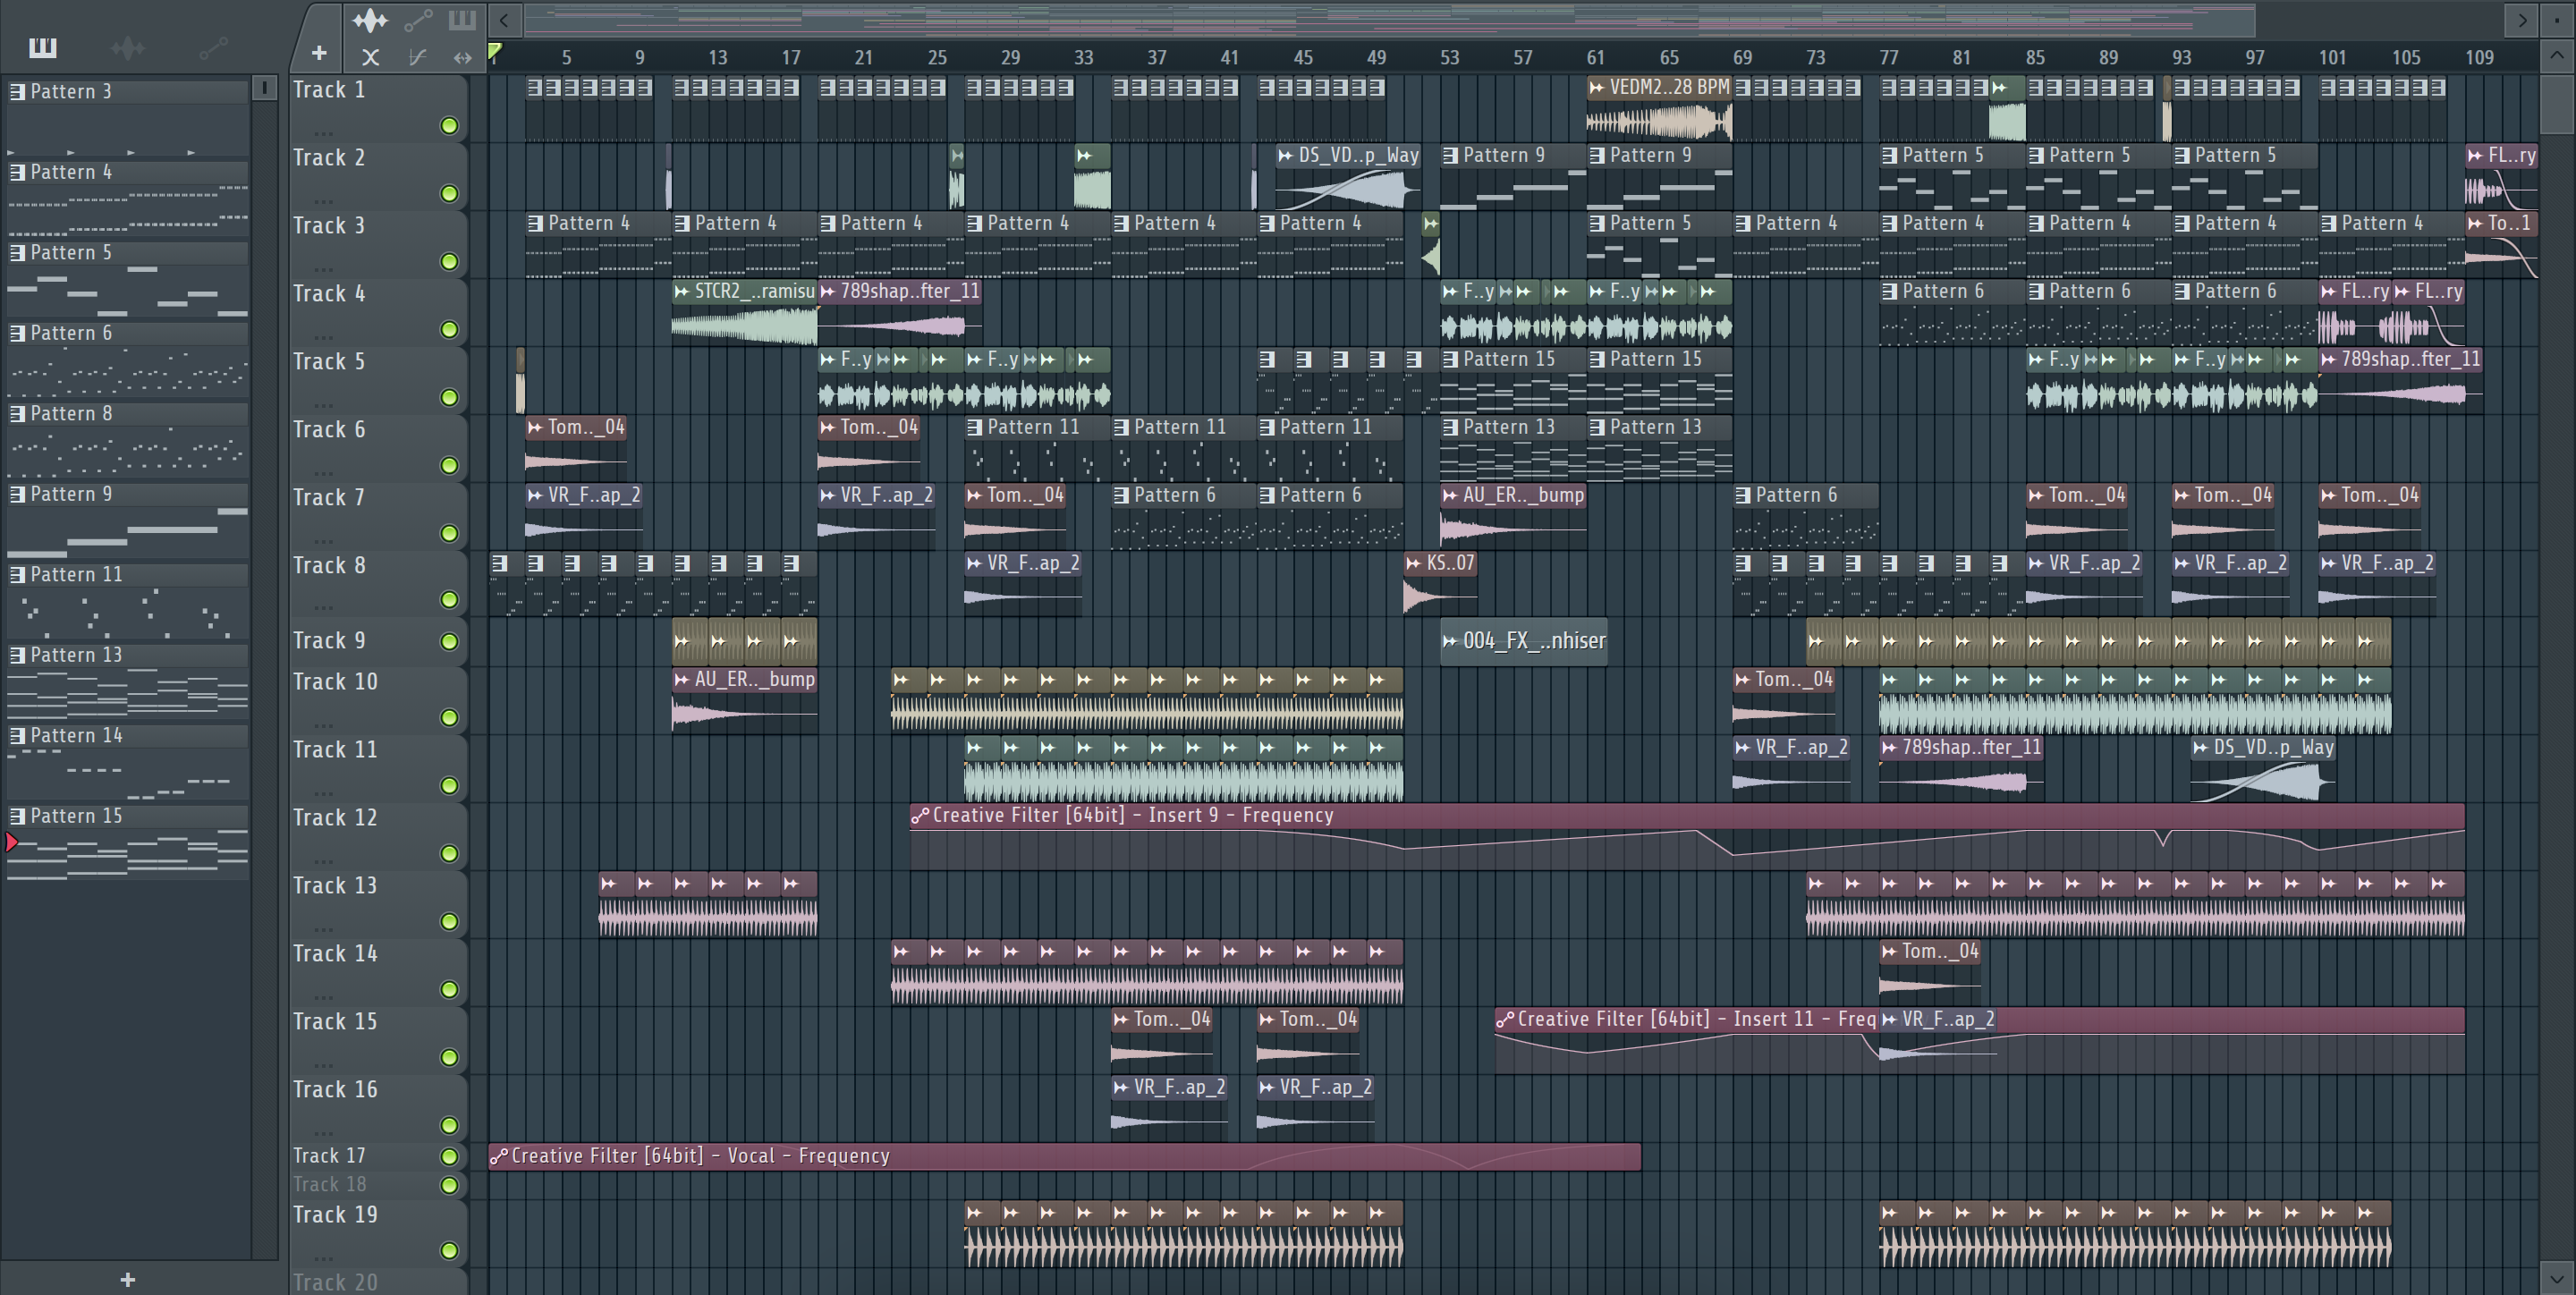Select To..1 clip on Track 3
The width and height of the screenshot is (2576, 1295).
click(2501, 244)
